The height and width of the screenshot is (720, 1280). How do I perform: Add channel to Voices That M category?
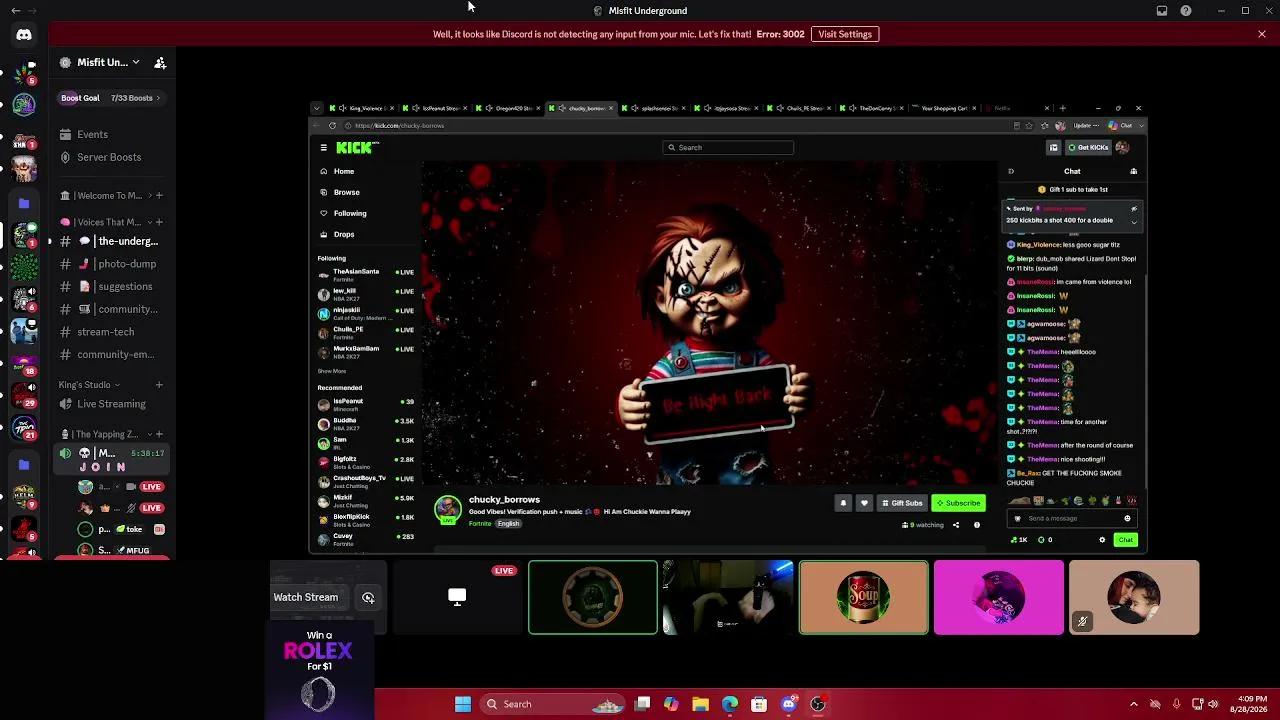coord(159,222)
